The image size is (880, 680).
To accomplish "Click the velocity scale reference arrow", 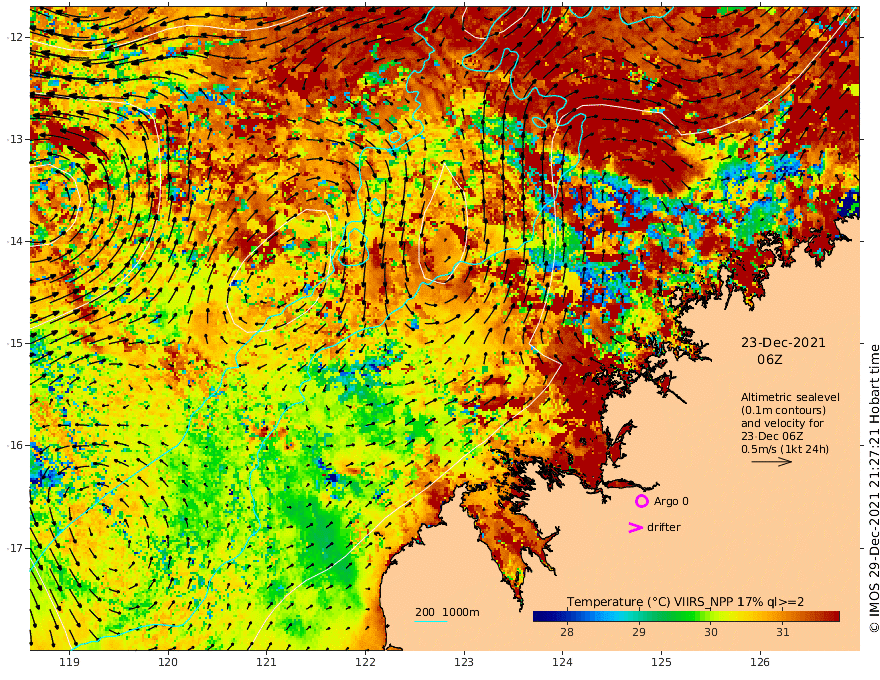I will [772, 462].
